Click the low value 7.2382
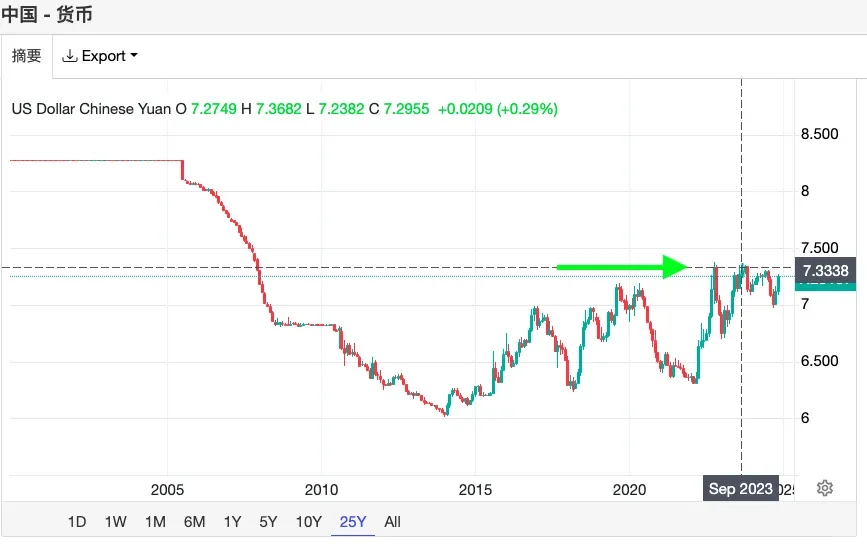Viewport: 867px width, 546px height. (x=341, y=109)
